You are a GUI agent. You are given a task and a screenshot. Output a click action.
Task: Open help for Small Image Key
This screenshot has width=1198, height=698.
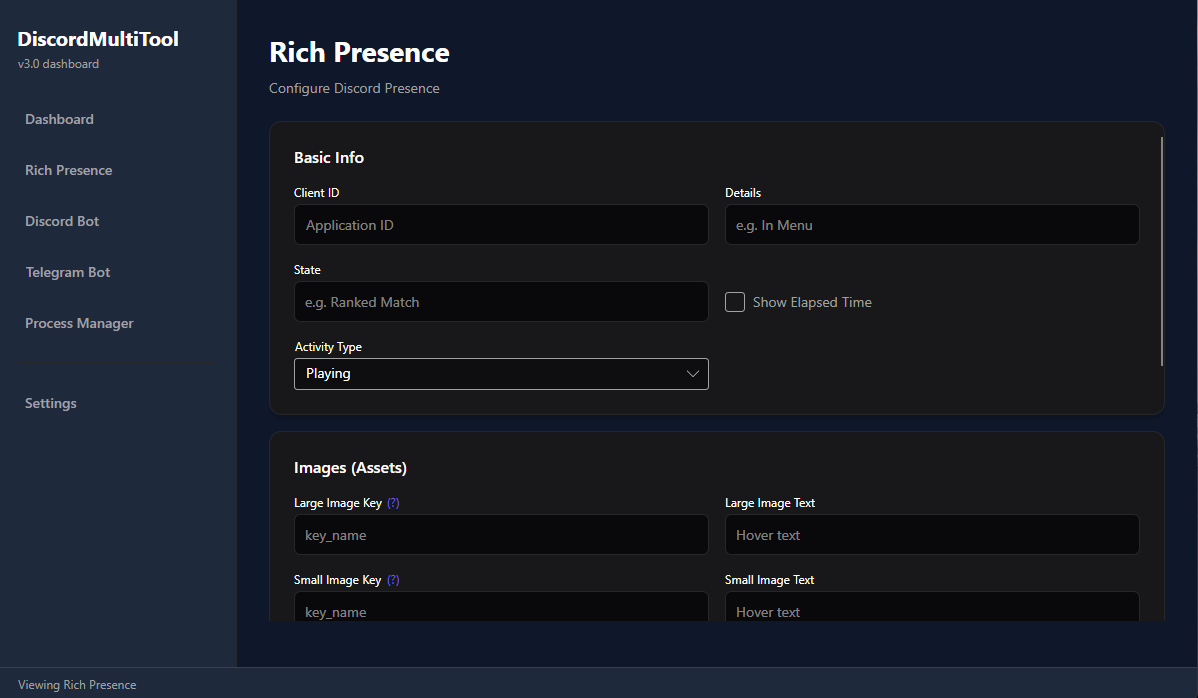(393, 580)
